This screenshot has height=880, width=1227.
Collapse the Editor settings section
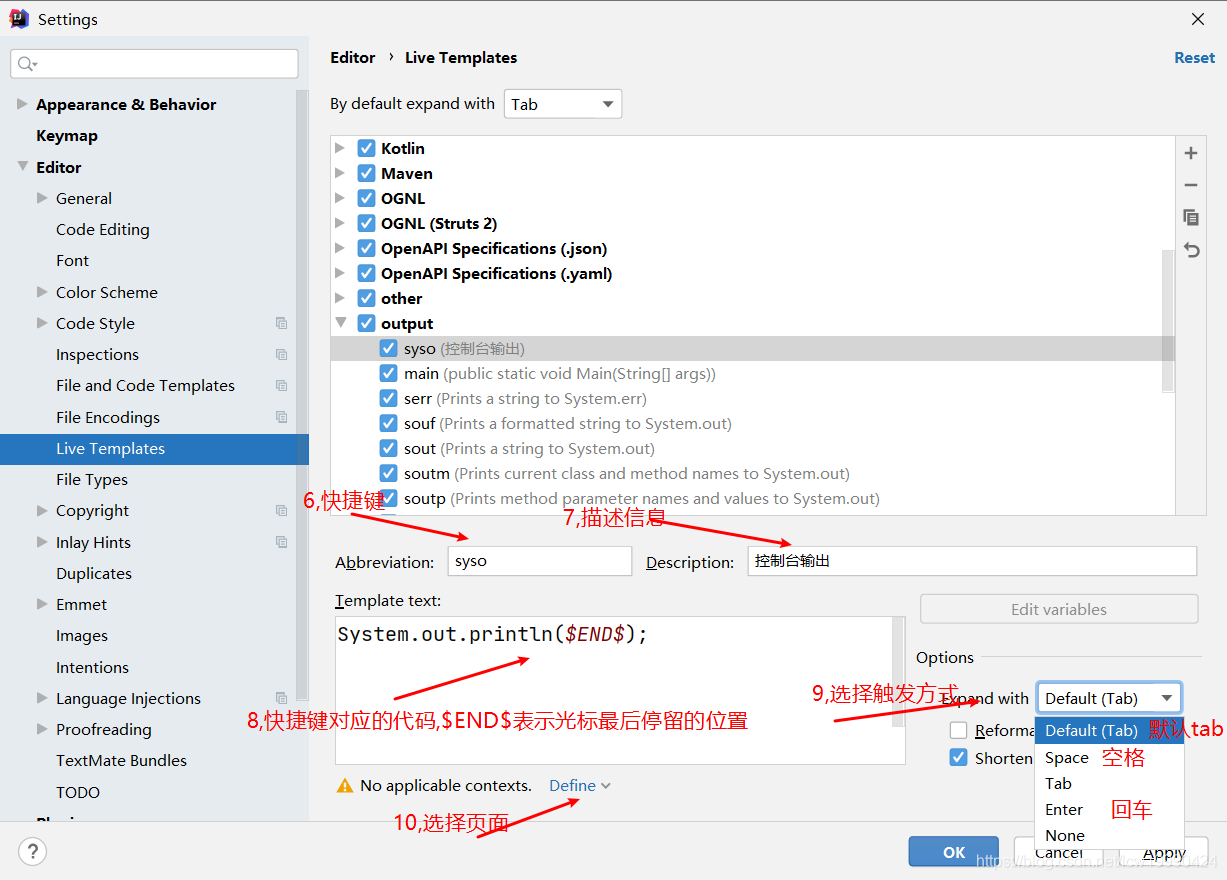22,167
